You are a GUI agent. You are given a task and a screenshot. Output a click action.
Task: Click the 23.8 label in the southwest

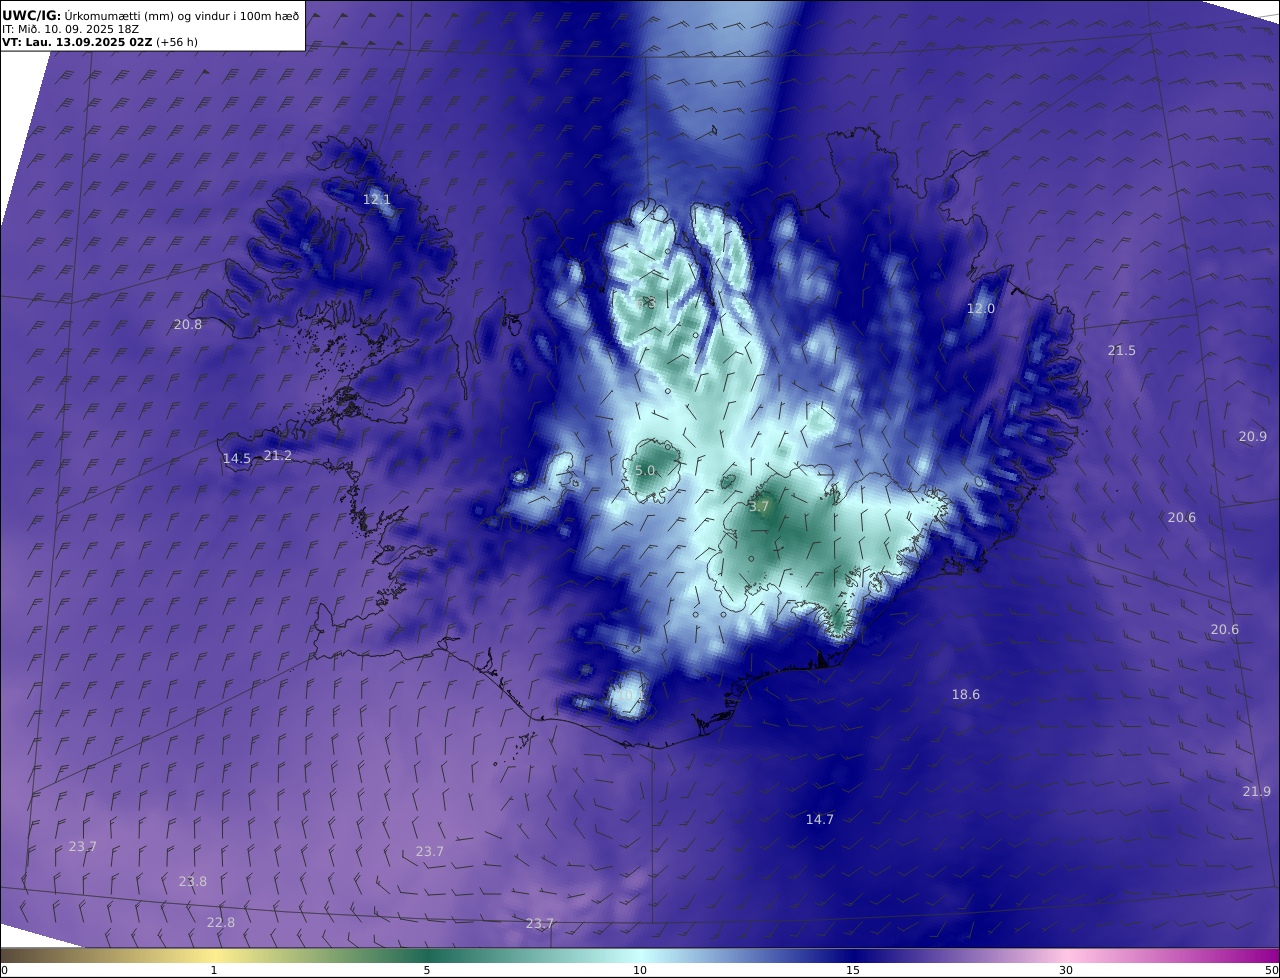tap(193, 882)
